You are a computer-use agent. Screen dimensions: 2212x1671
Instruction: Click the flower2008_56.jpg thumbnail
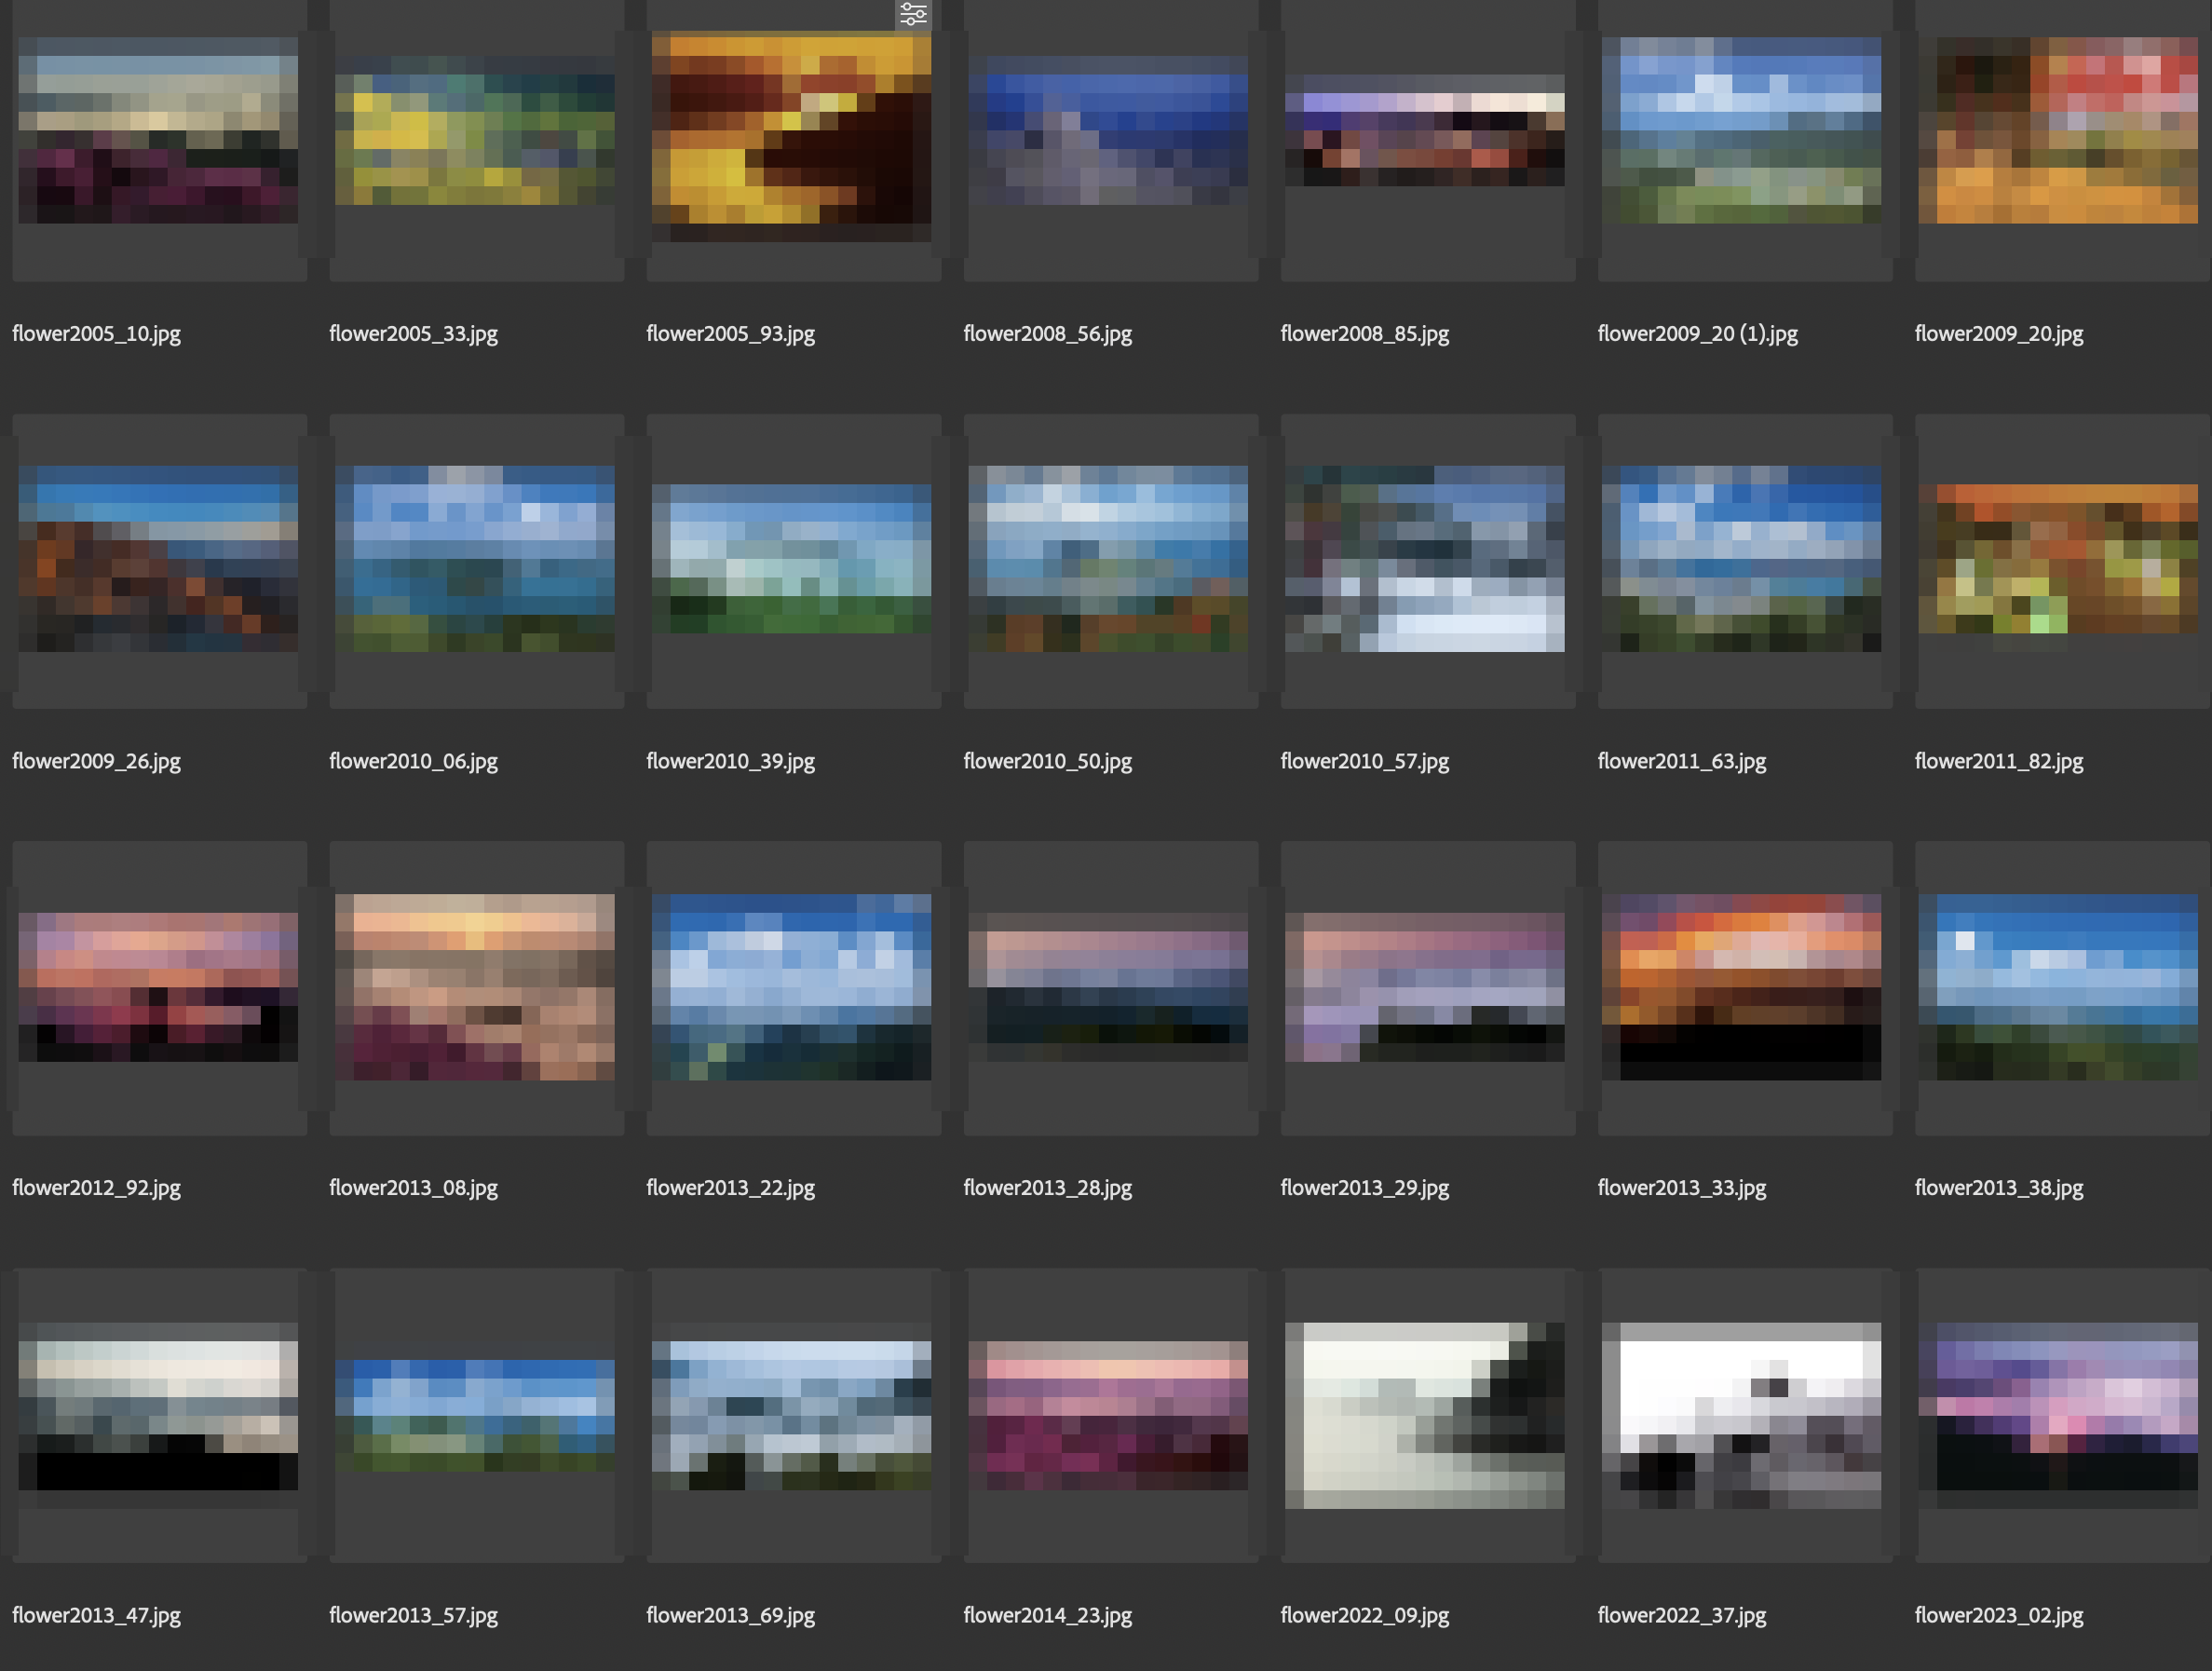coord(1108,130)
